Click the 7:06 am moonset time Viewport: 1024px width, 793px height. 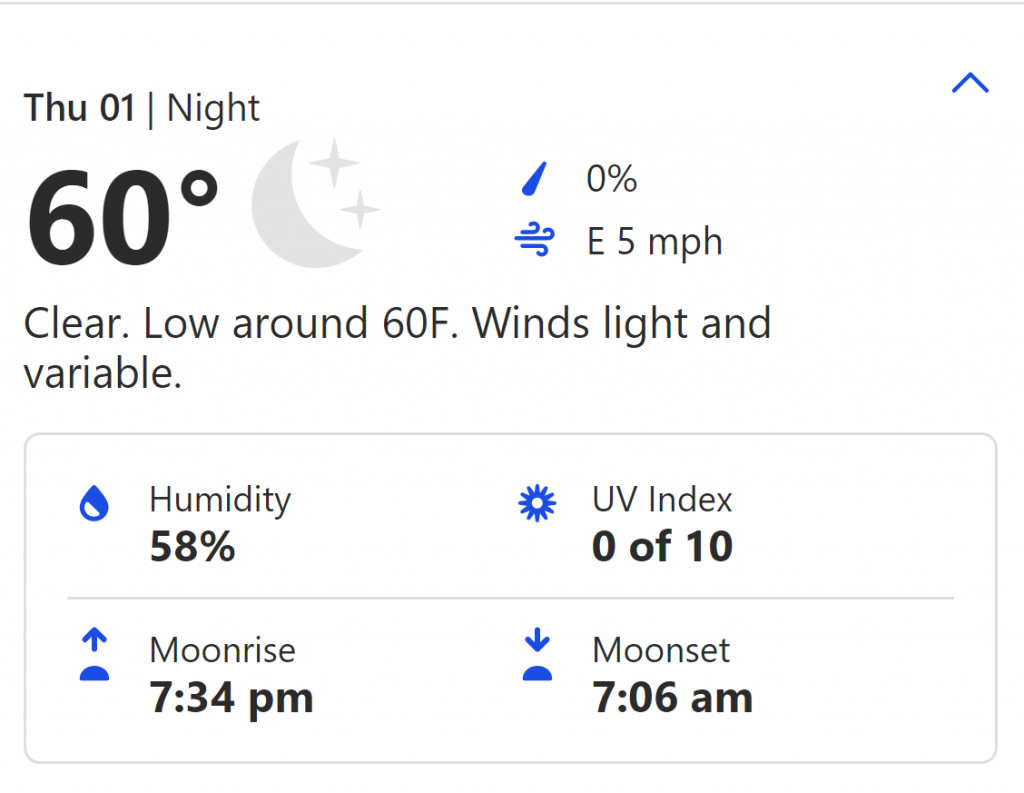pos(673,698)
